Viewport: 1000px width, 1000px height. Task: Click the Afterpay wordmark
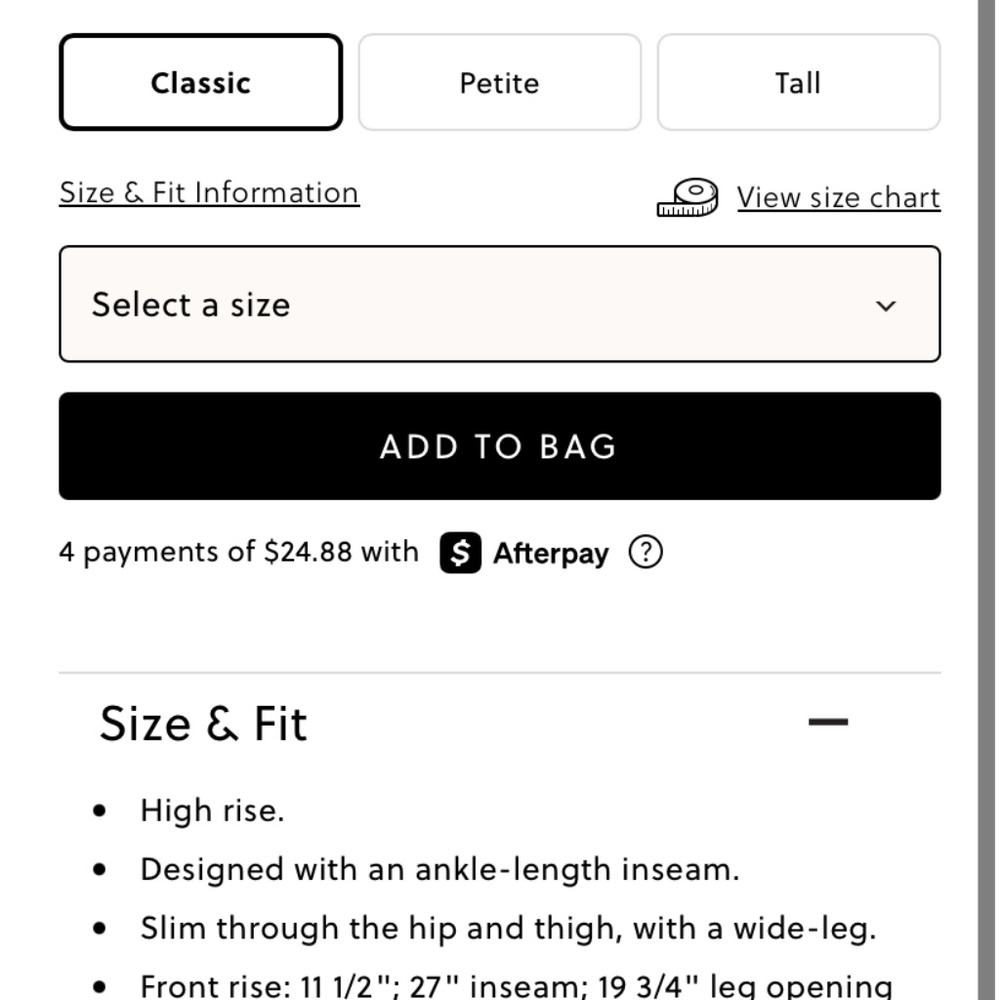click(x=551, y=554)
